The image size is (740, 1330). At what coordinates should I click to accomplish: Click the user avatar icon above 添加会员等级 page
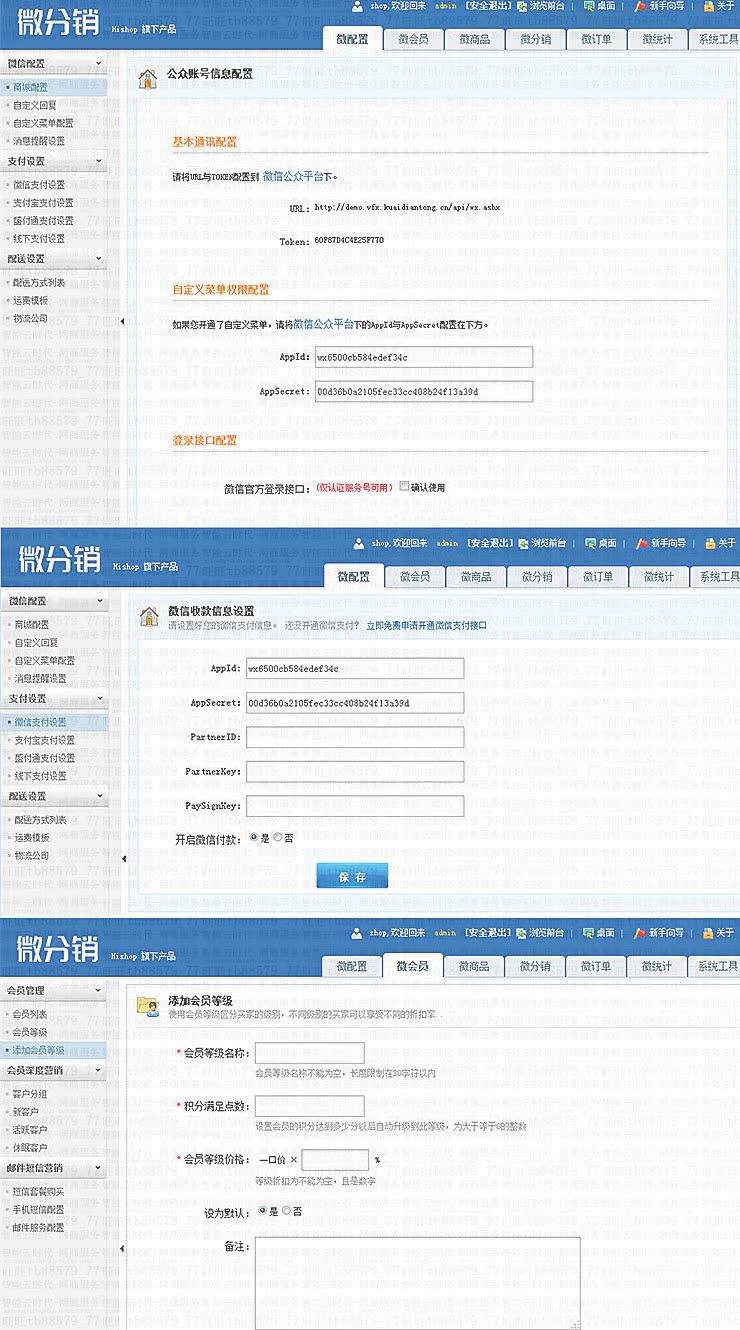coord(358,932)
